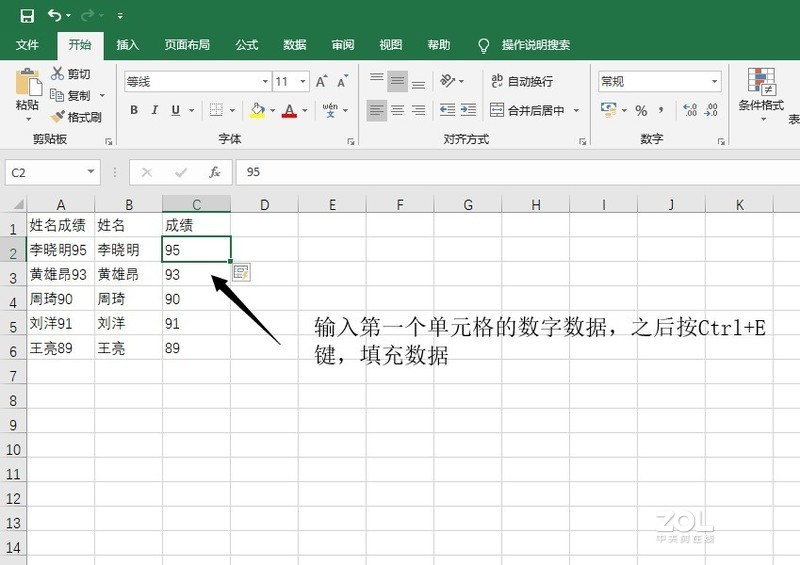Apply the red font color
800x565 pixels.
[289, 110]
